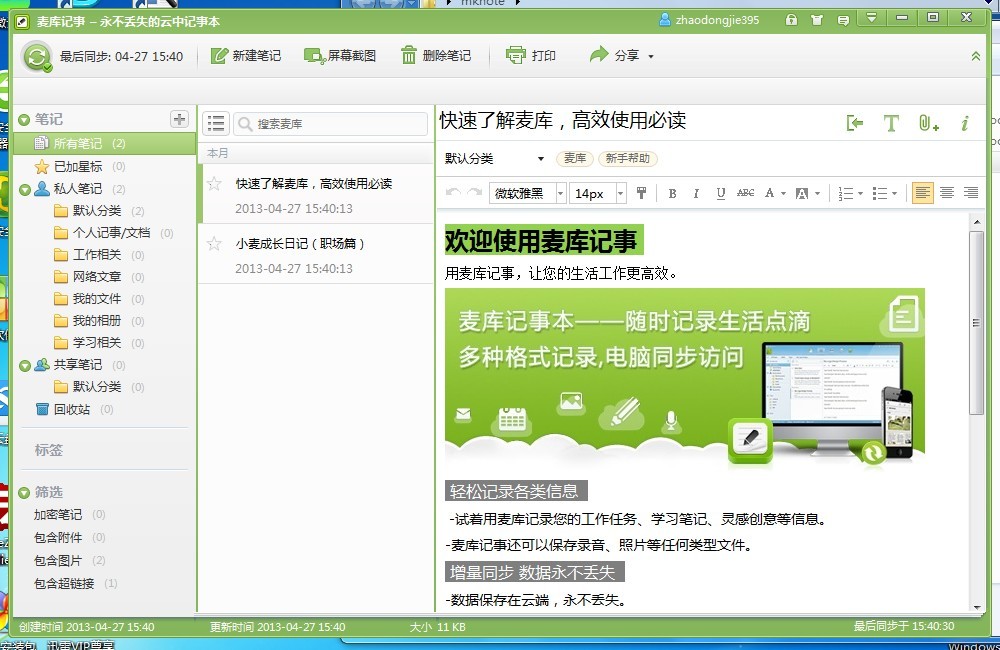
Task: Click the format painter icon
Action: (x=642, y=193)
